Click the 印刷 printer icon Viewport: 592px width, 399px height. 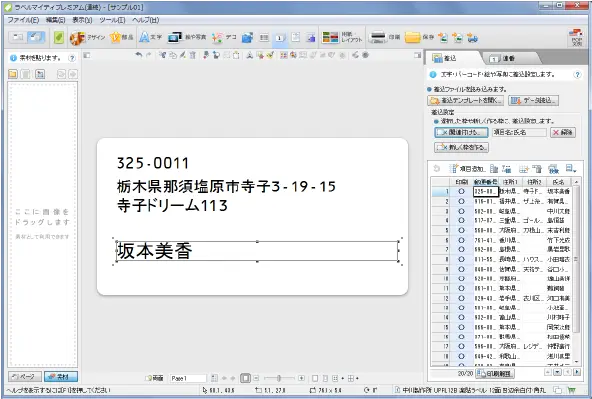pyautogui.click(x=378, y=37)
